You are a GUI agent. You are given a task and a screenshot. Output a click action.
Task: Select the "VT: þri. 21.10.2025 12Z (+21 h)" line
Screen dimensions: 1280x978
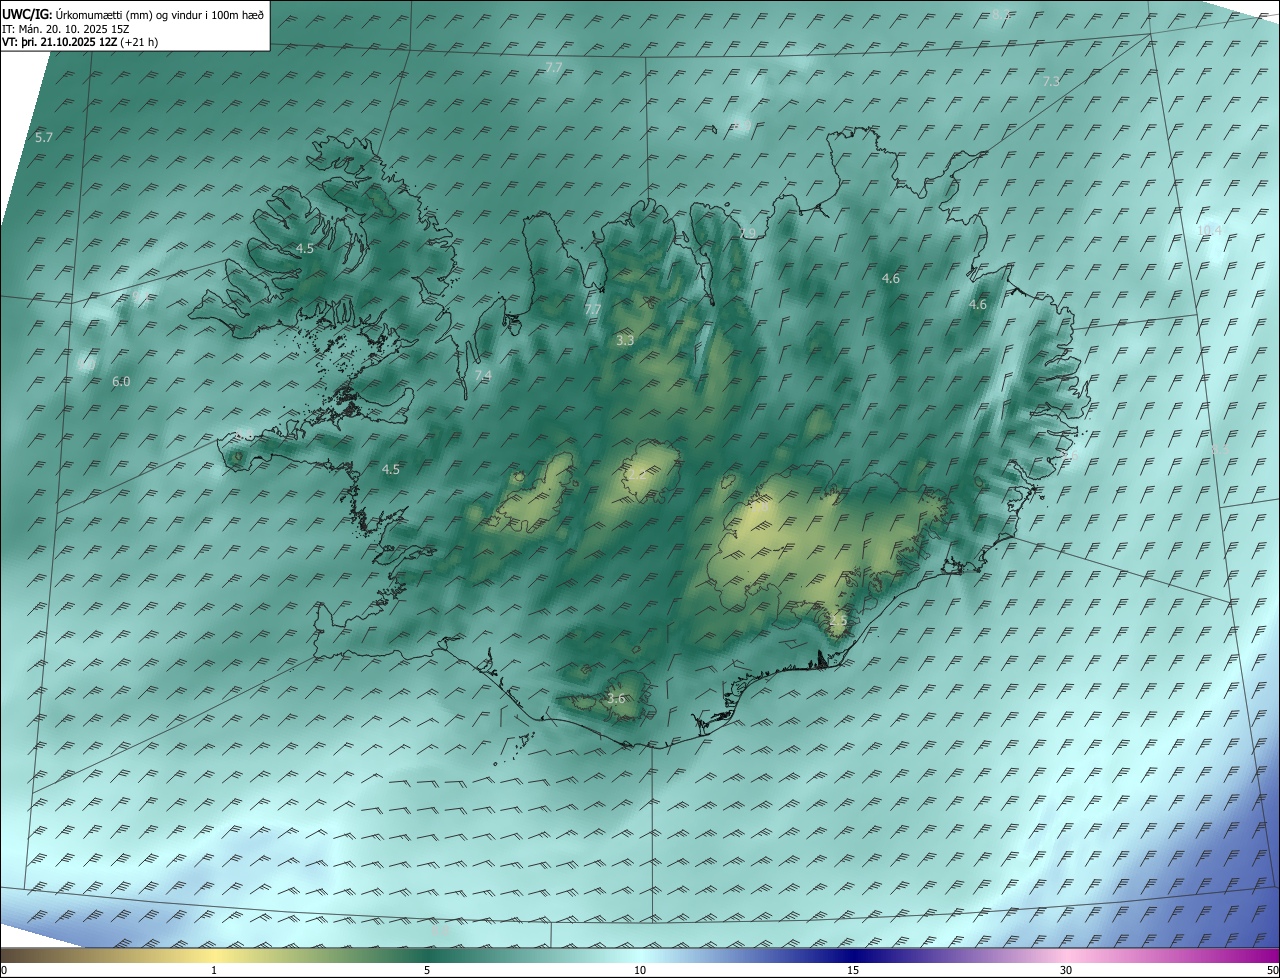point(81,42)
